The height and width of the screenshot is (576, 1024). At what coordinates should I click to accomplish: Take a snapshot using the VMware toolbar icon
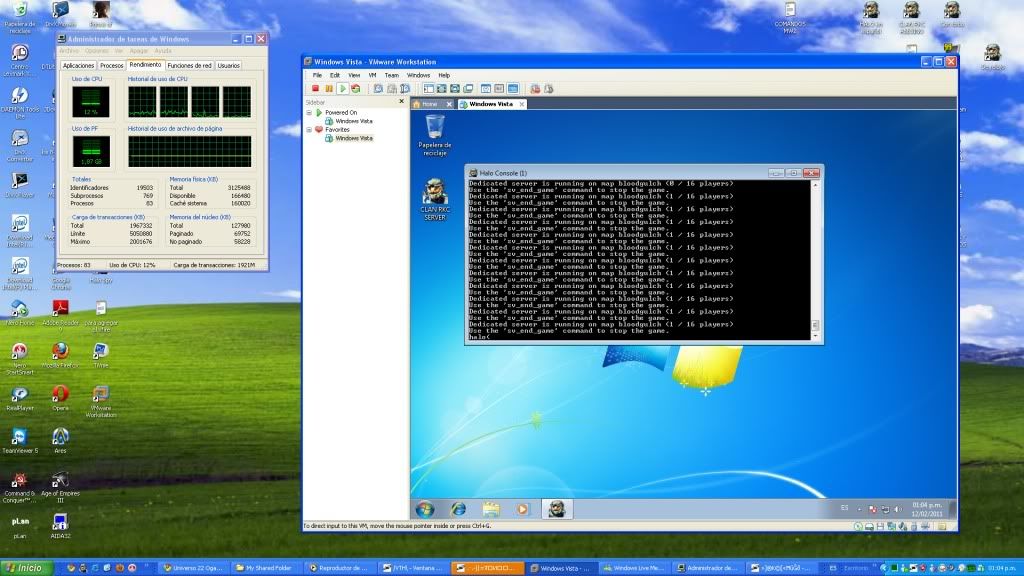[x=378, y=89]
